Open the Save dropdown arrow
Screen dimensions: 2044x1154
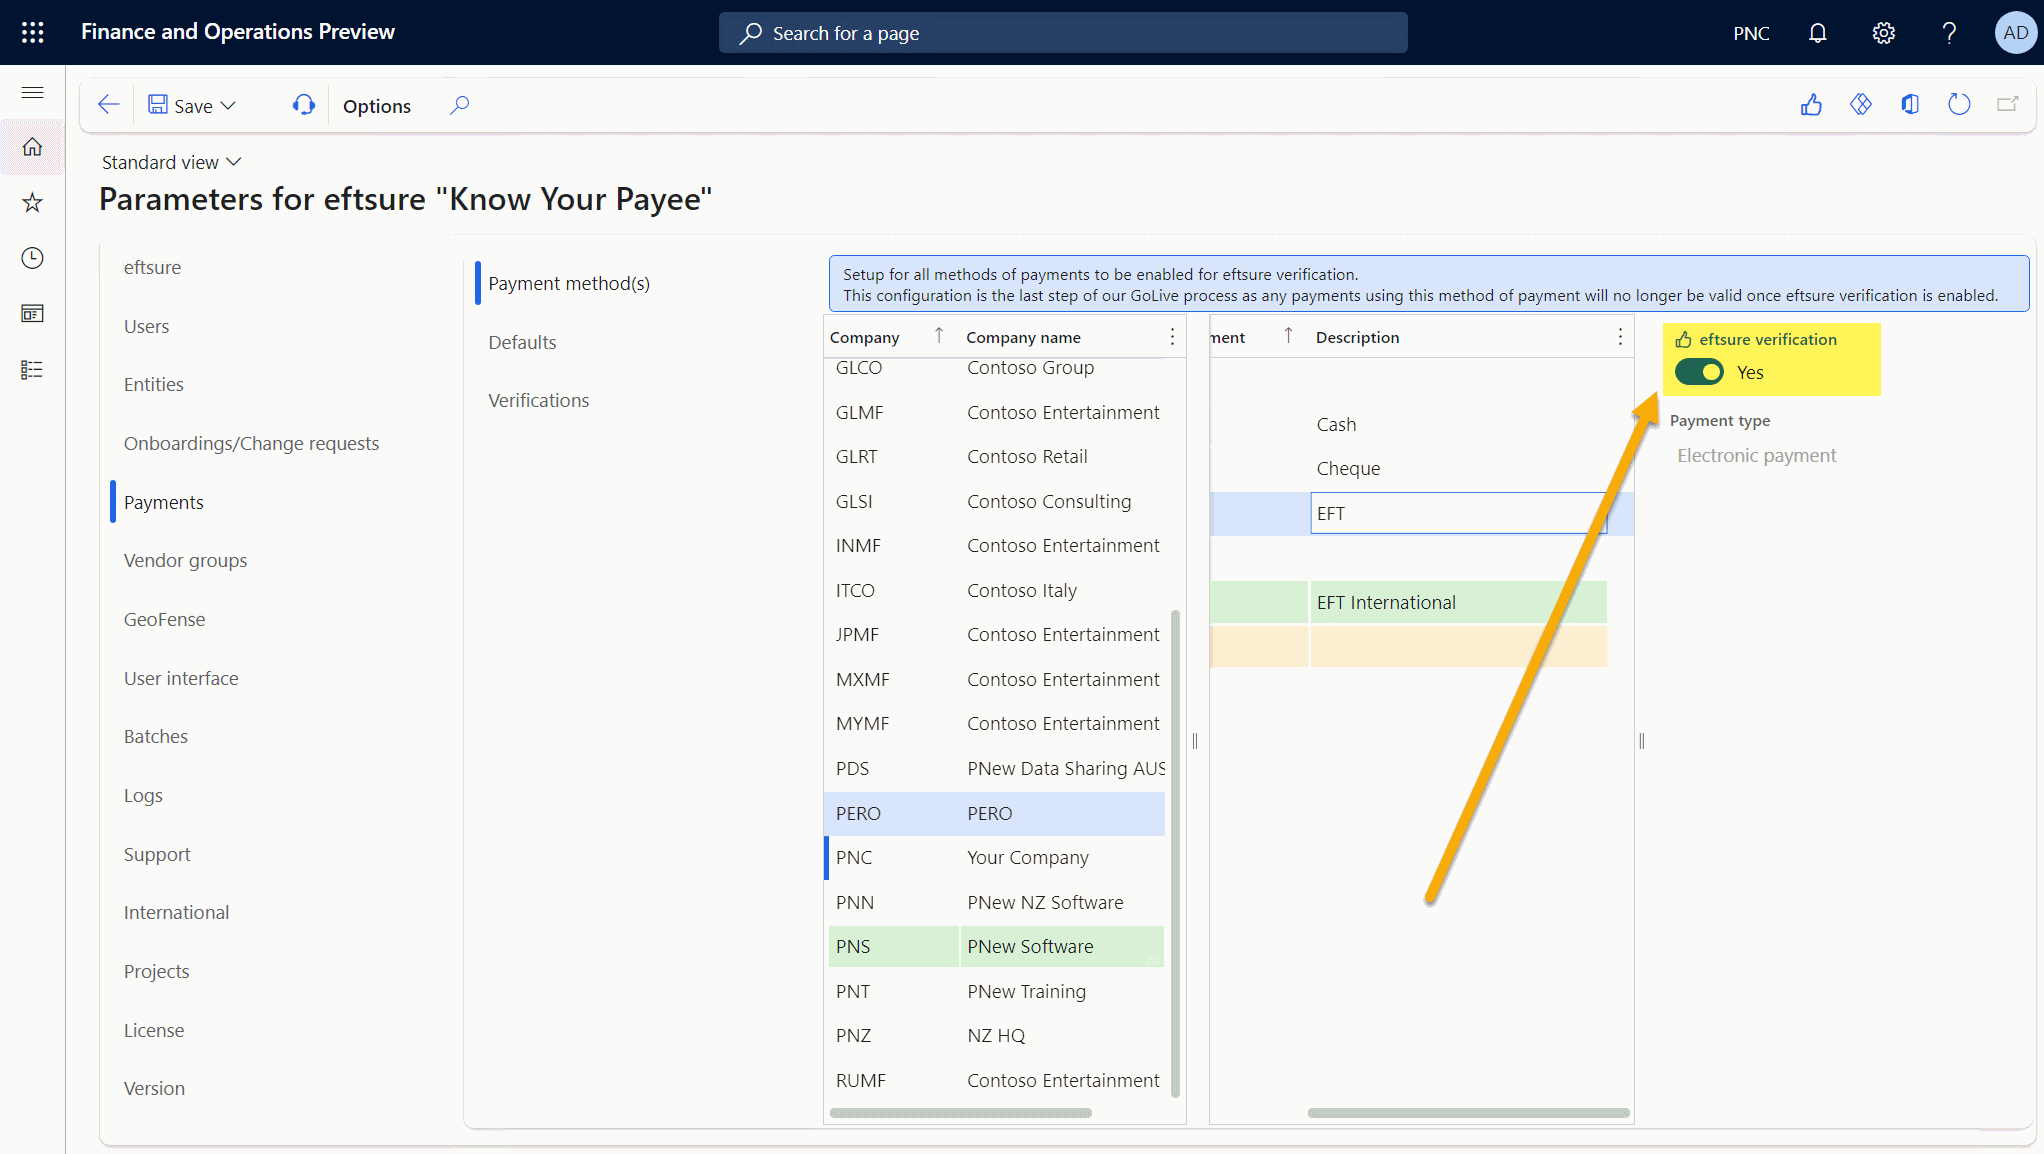tap(228, 106)
